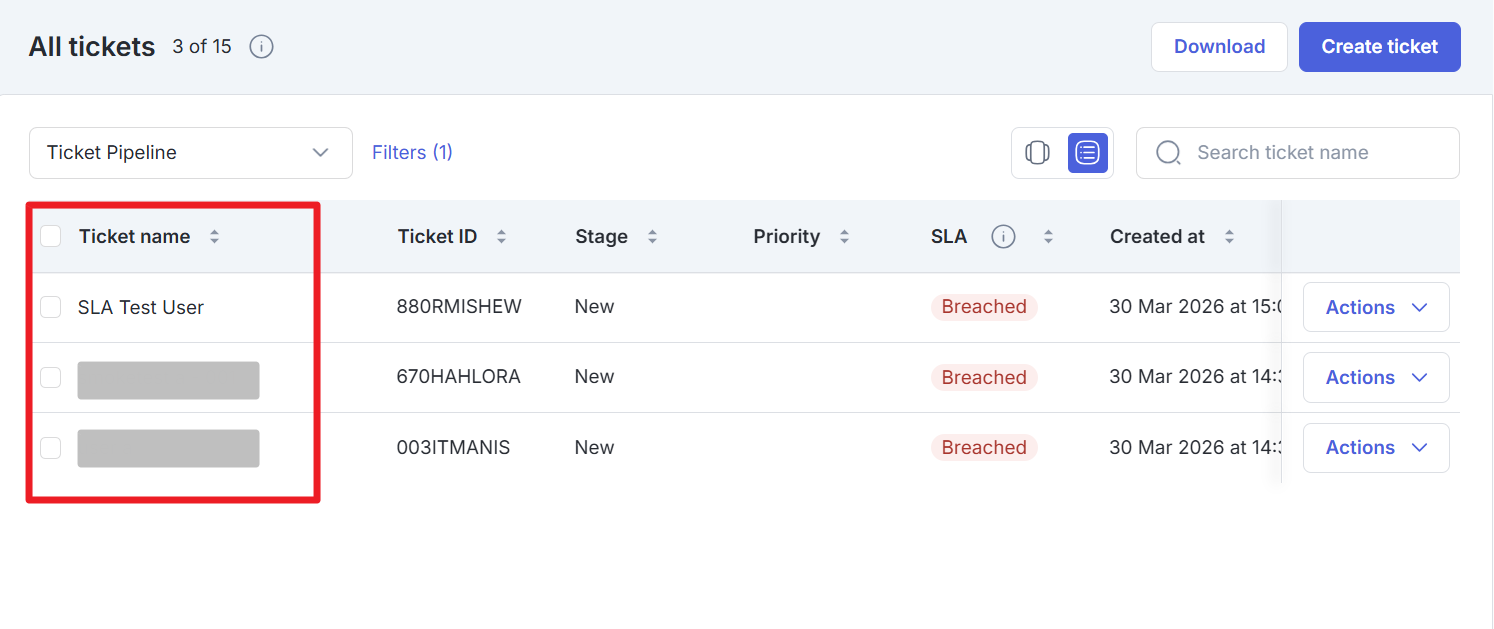Screen dimensions: 1494x629
Task: Click the info icon beside All tickets count
Action: point(261,47)
